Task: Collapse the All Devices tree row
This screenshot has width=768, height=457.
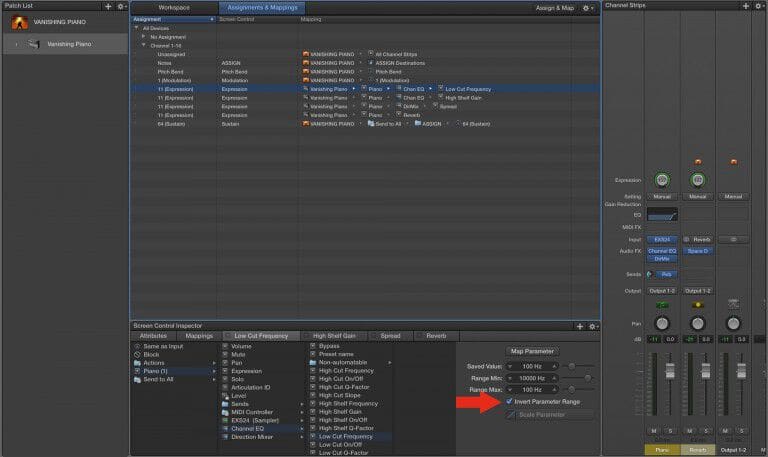Action: point(137,28)
